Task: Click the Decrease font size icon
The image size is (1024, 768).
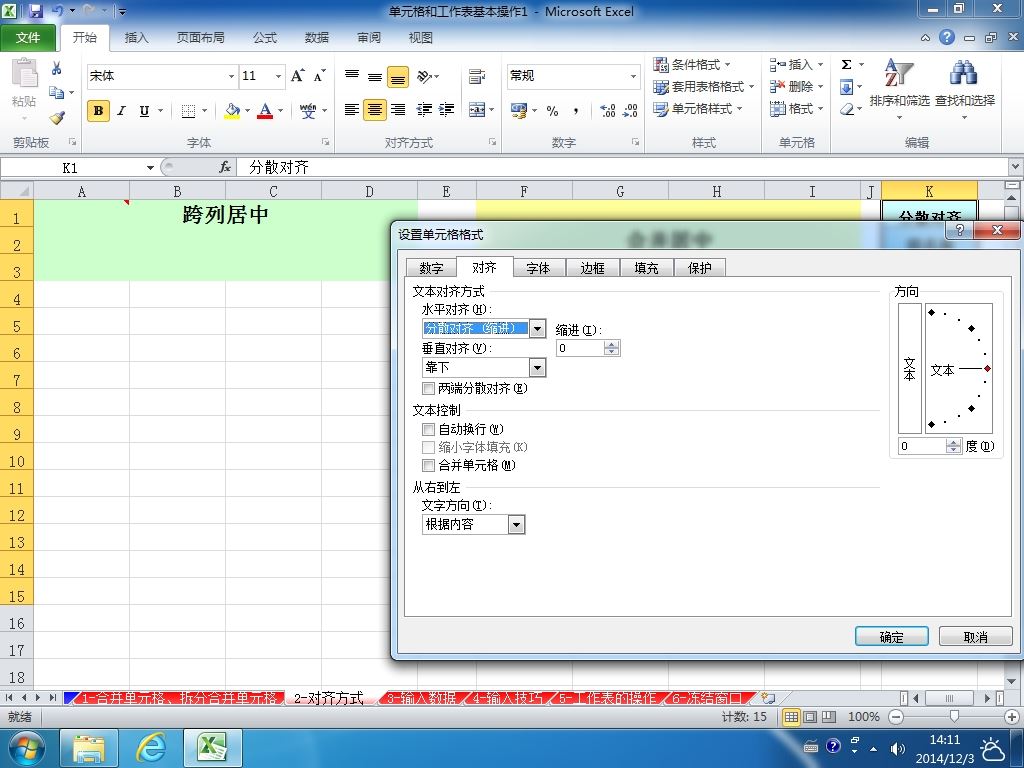Action: [x=319, y=76]
